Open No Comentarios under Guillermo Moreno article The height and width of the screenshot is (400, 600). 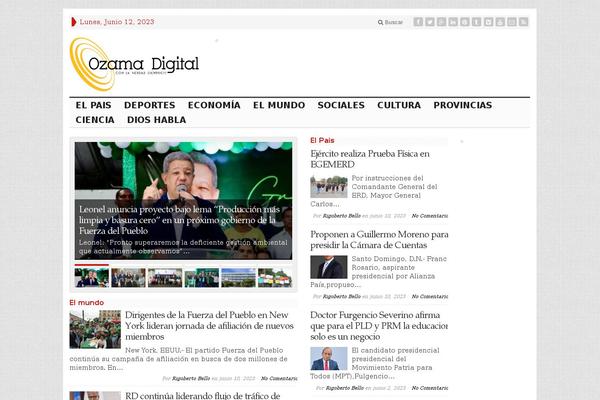click(430, 297)
